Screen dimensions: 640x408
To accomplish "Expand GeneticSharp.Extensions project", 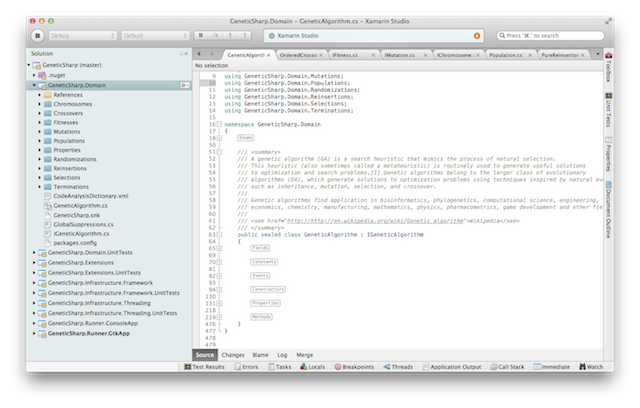I will point(34,262).
